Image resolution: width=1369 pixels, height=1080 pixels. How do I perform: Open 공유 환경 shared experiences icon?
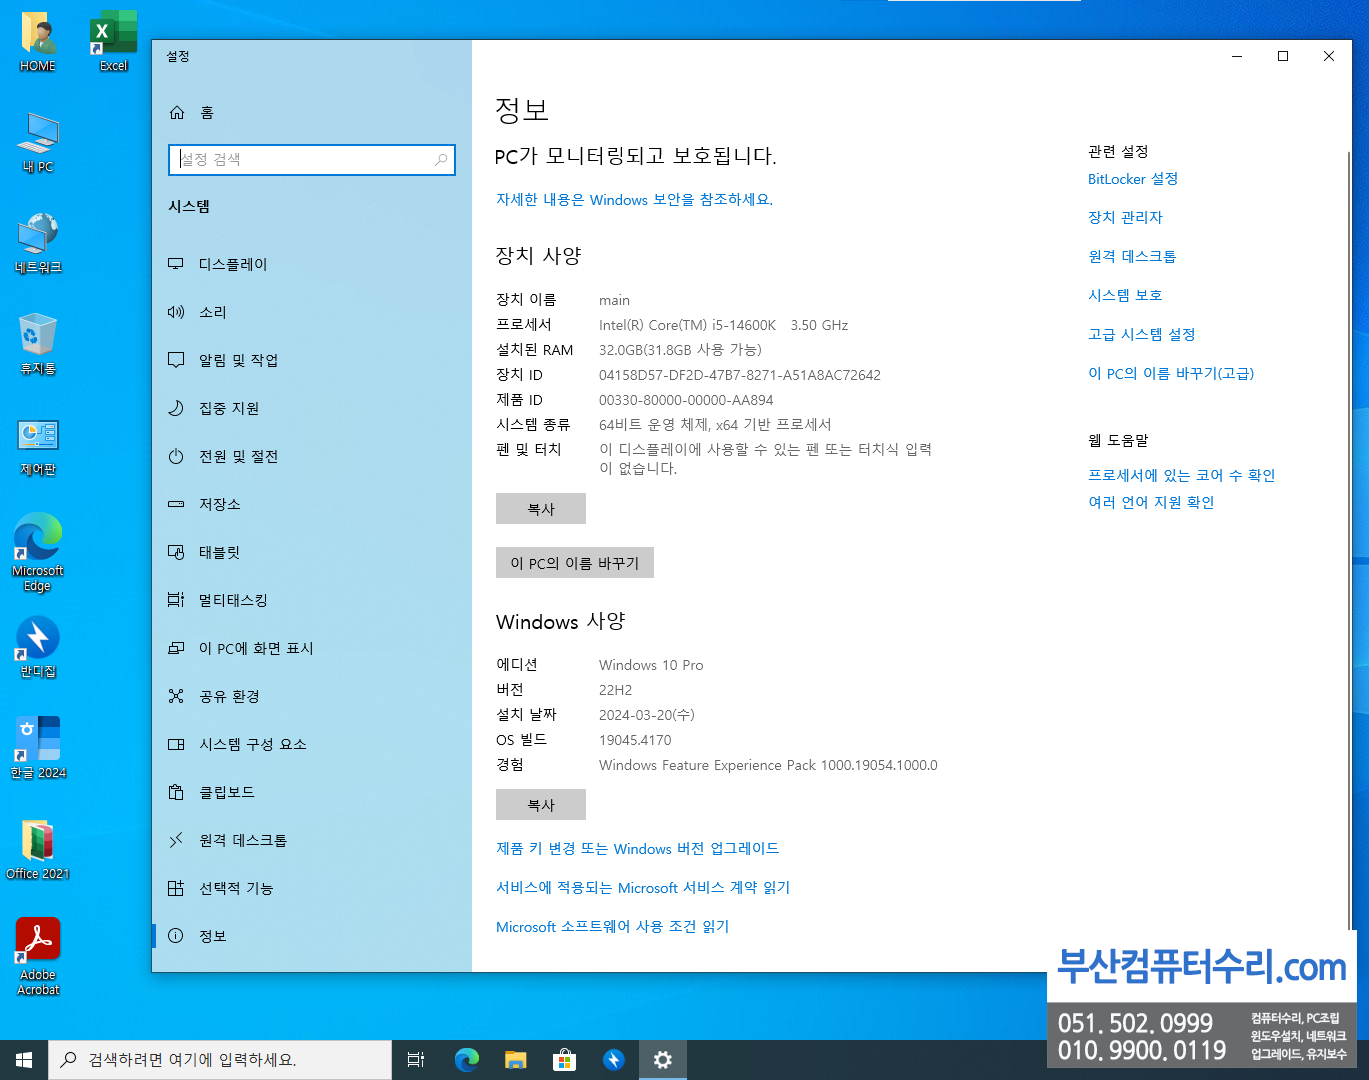[176, 696]
